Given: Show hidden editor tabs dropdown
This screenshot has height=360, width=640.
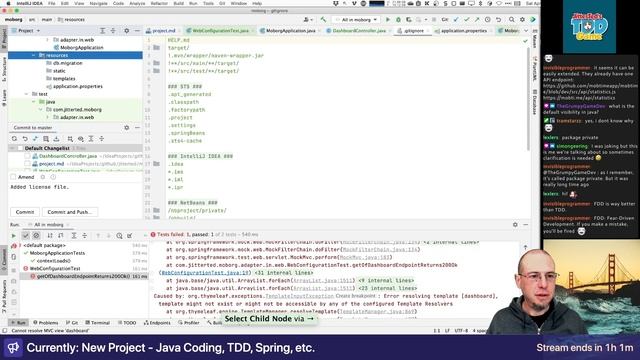Looking at the screenshot, I should coord(526,31).
